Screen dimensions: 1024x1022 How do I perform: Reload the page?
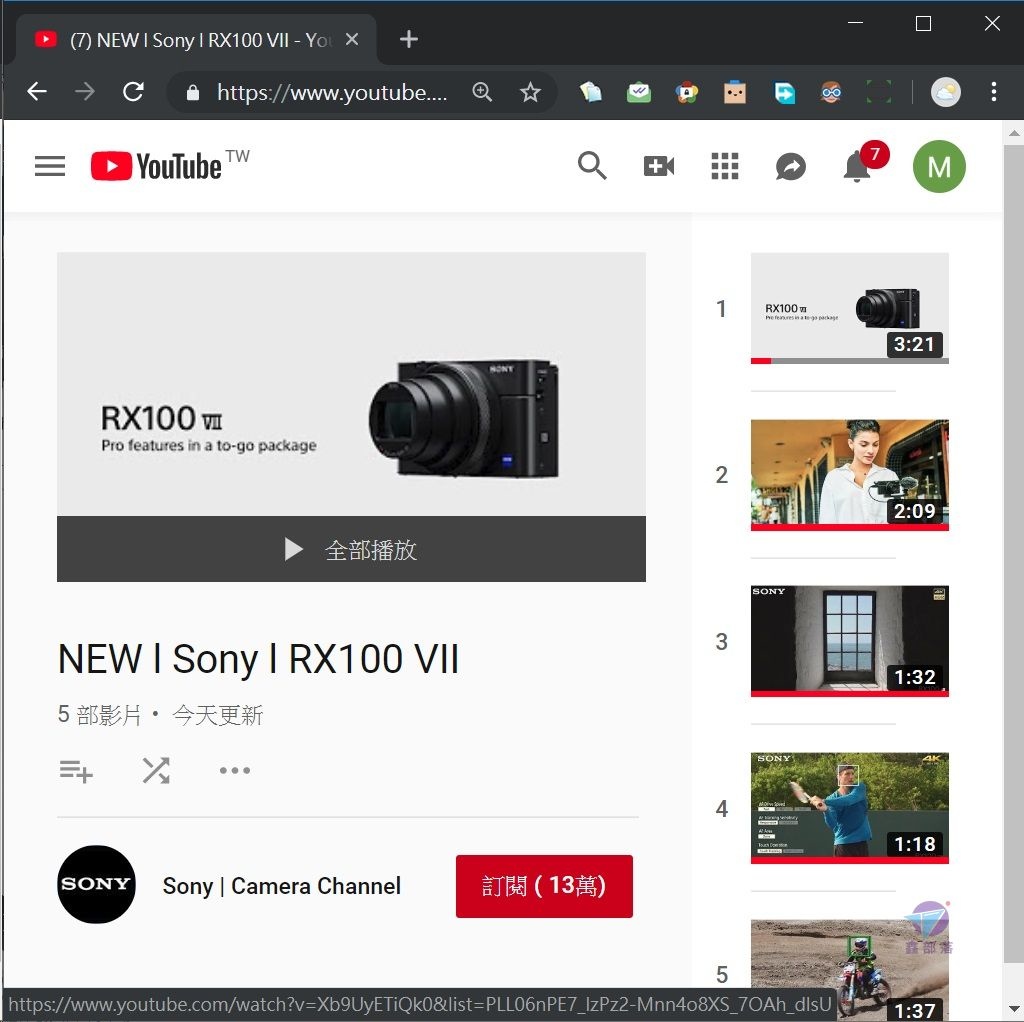[x=133, y=91]
